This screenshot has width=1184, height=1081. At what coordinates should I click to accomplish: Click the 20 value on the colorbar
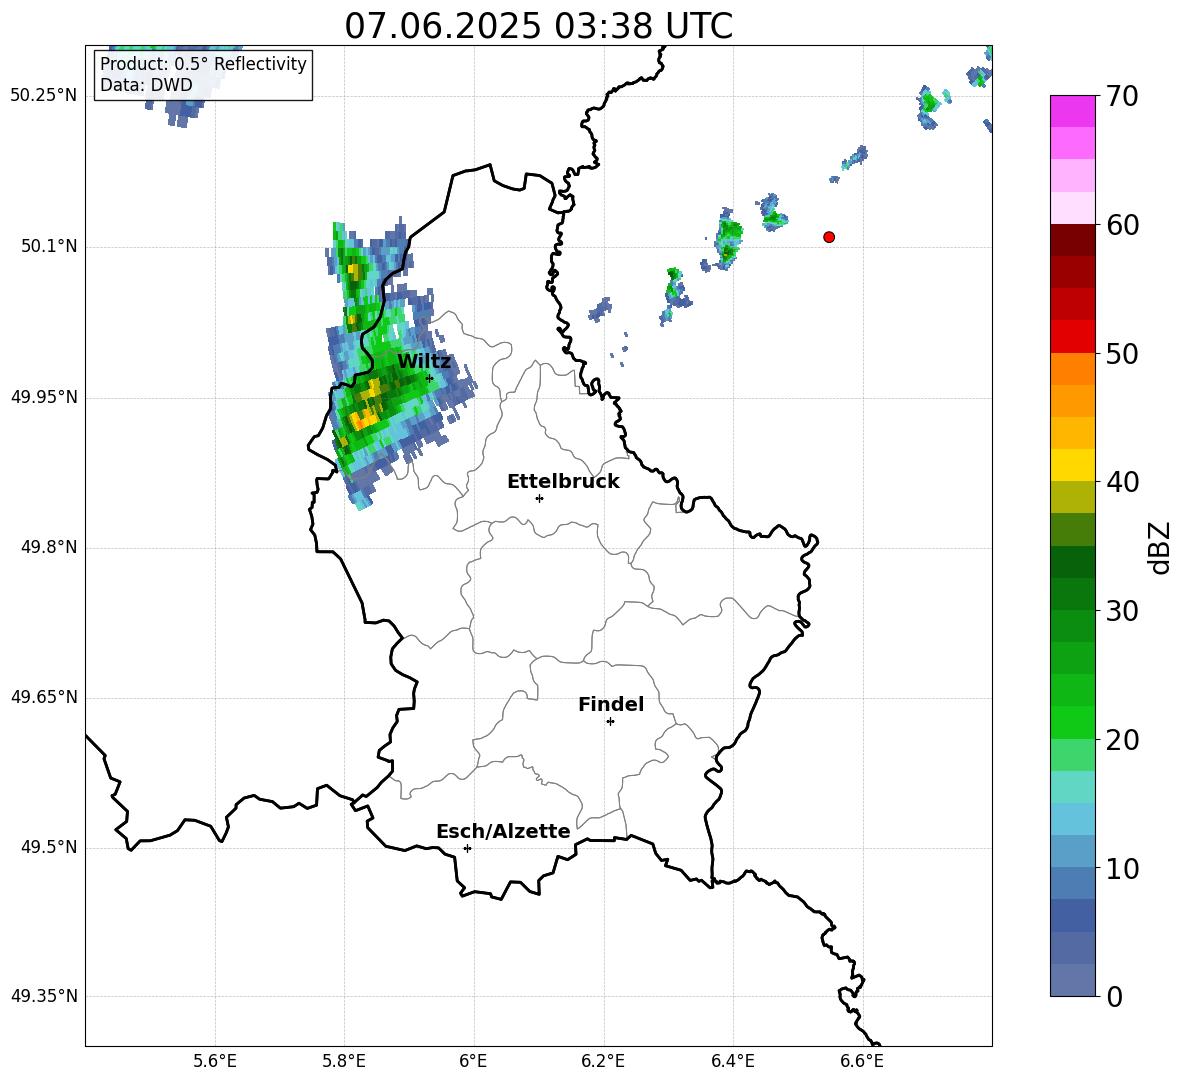[1122, 740]
